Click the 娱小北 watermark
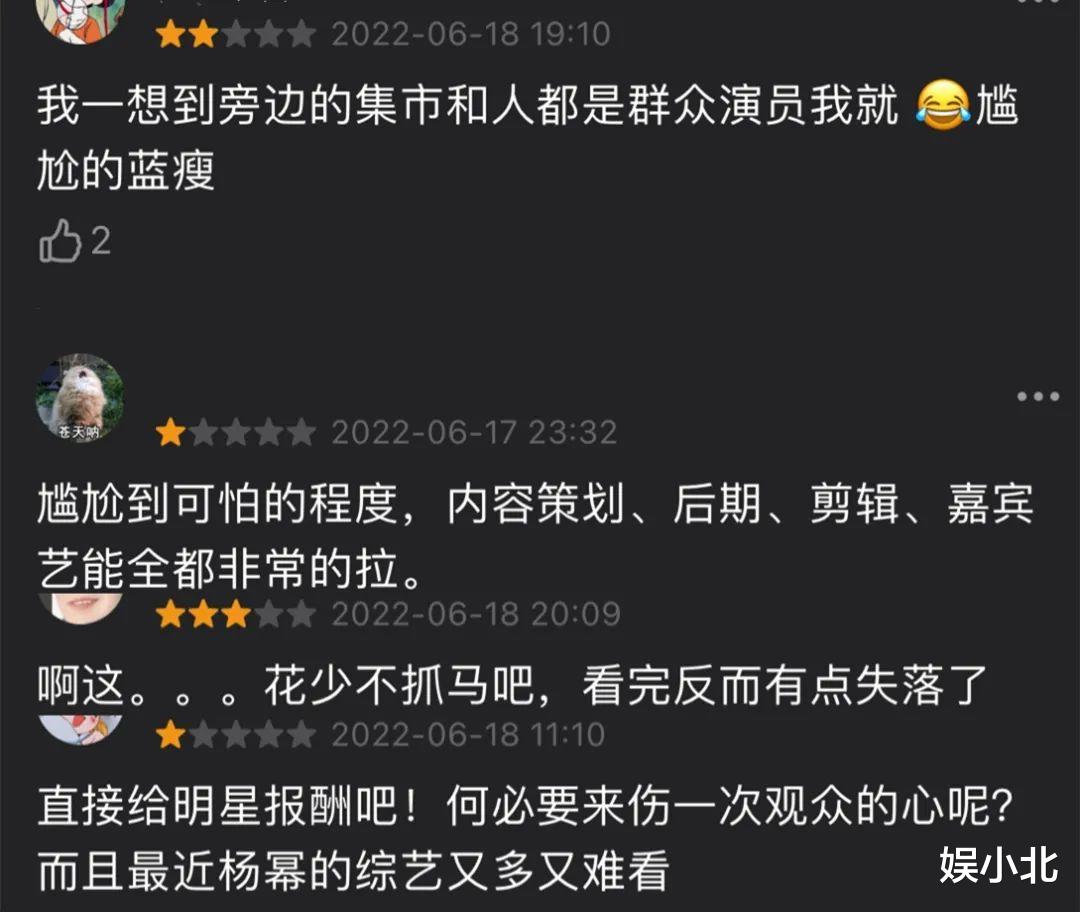 [x=999, y=865]
